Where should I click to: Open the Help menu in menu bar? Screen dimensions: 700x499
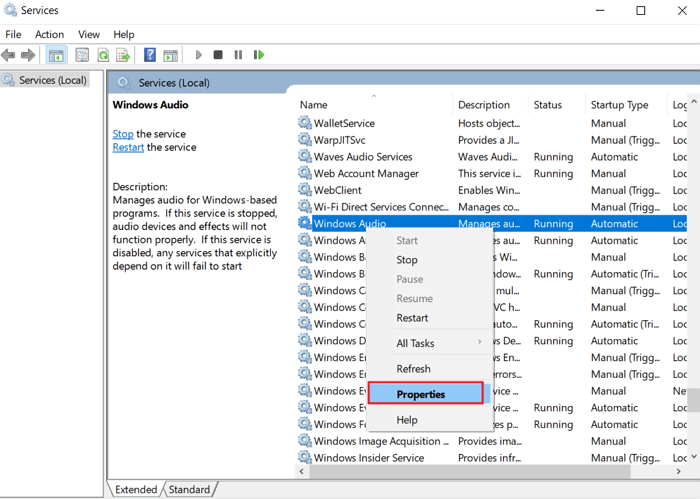(x=124, y=34)
